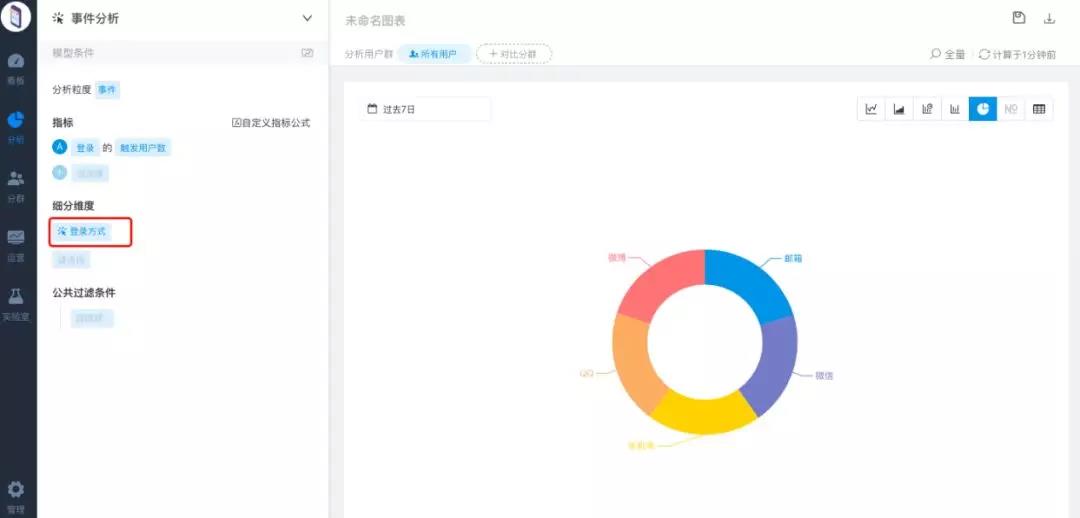1080x518 pixels.
Task: Select the active pie chart toggle
Action: 983,109
